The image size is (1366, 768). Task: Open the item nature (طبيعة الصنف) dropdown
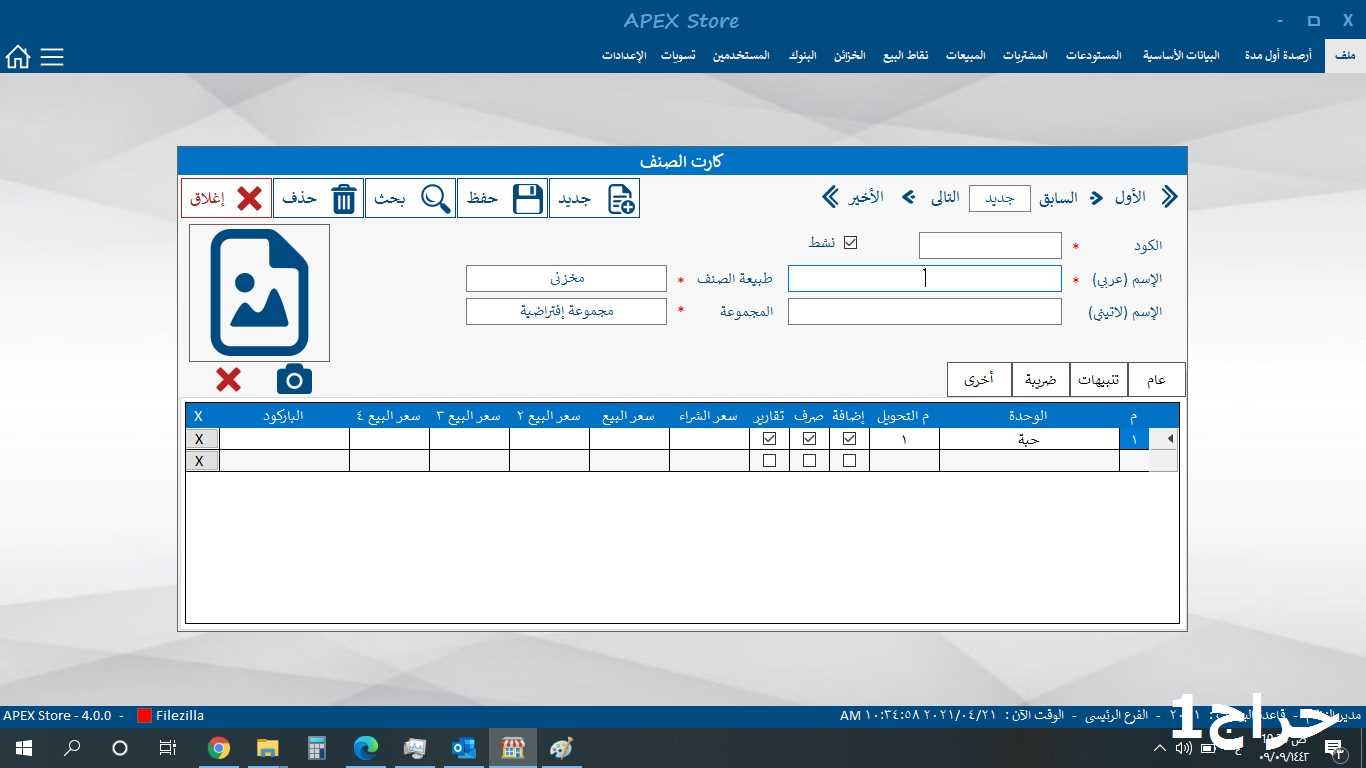566,278
